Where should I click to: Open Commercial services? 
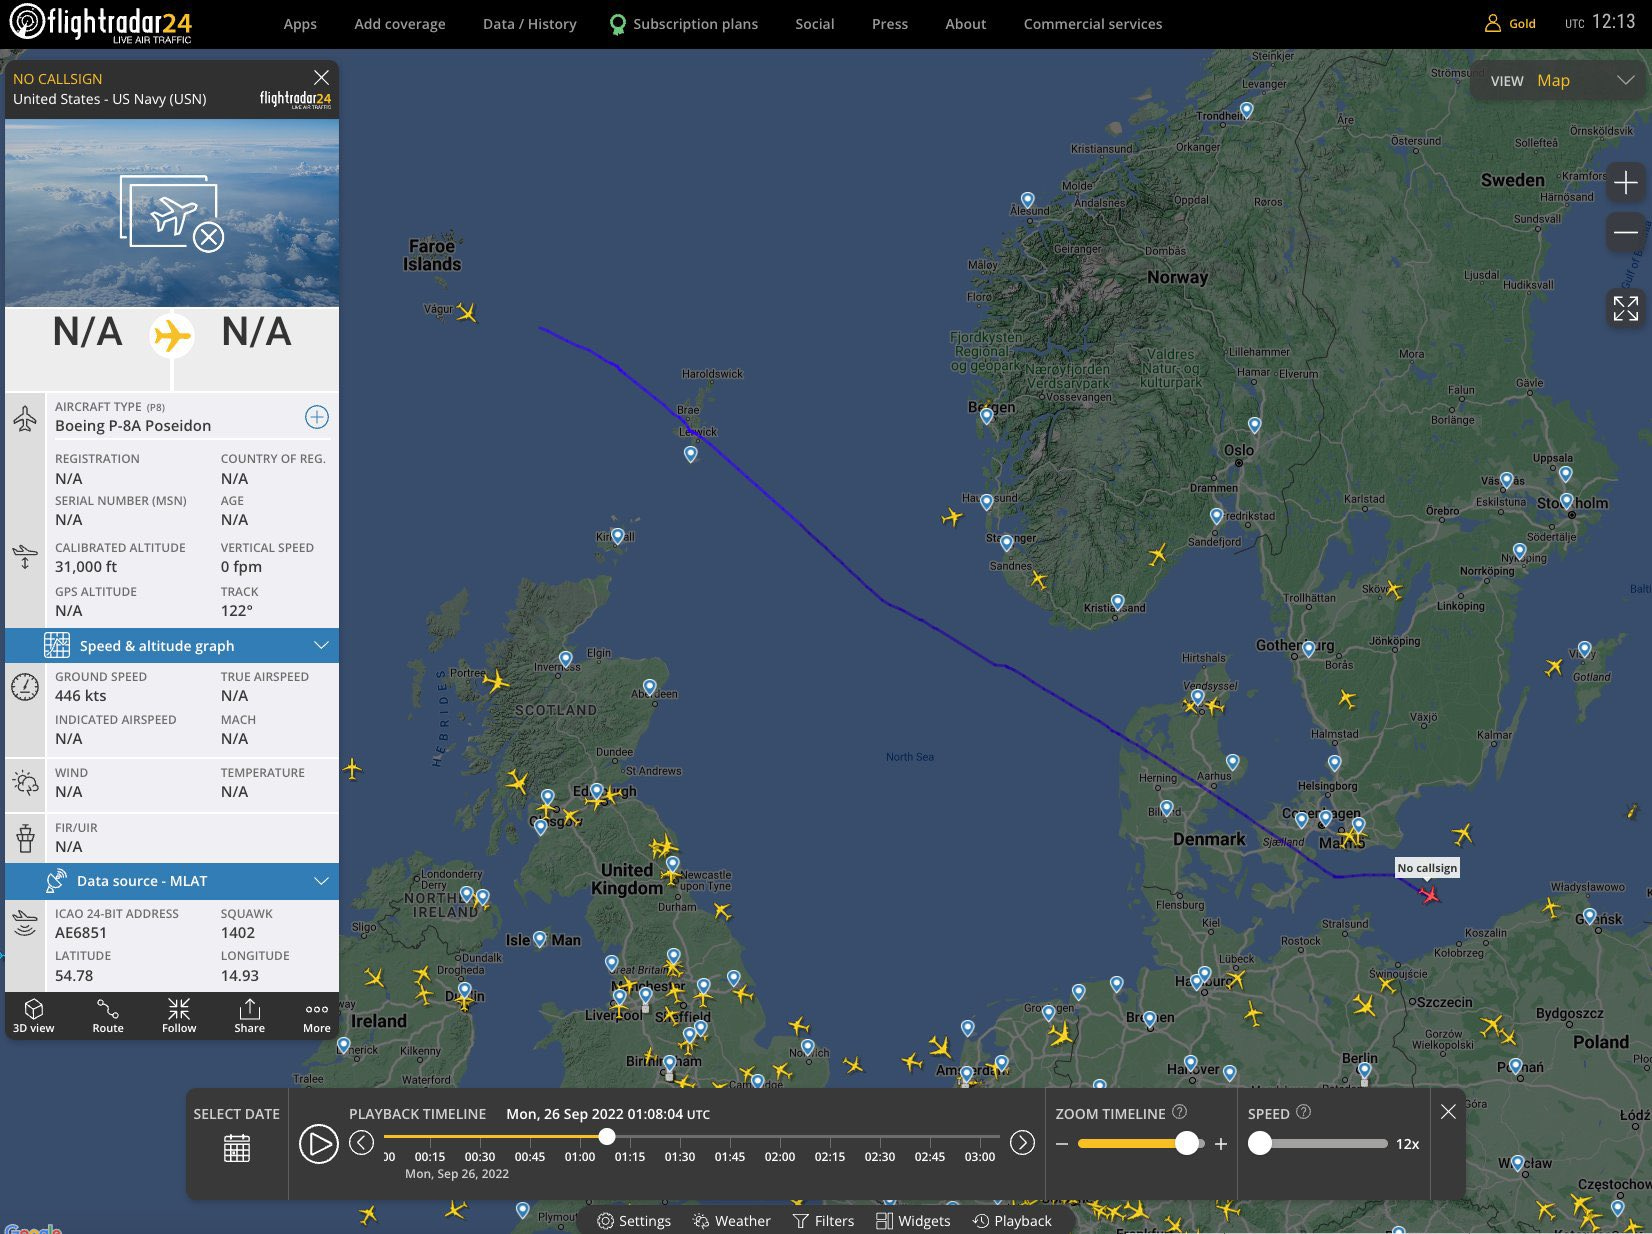pyautogui.click(x=1093, y=24)
